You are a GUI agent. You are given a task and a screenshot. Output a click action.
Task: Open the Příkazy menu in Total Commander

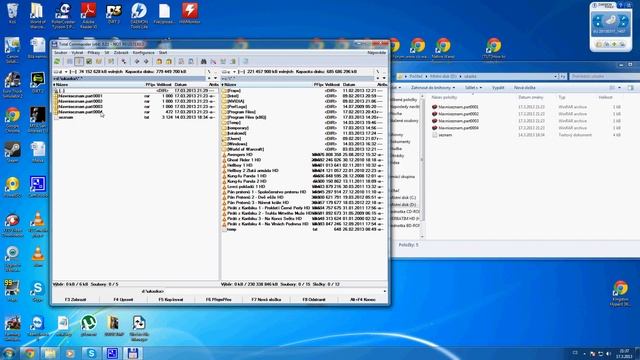[x=93, y=53]
